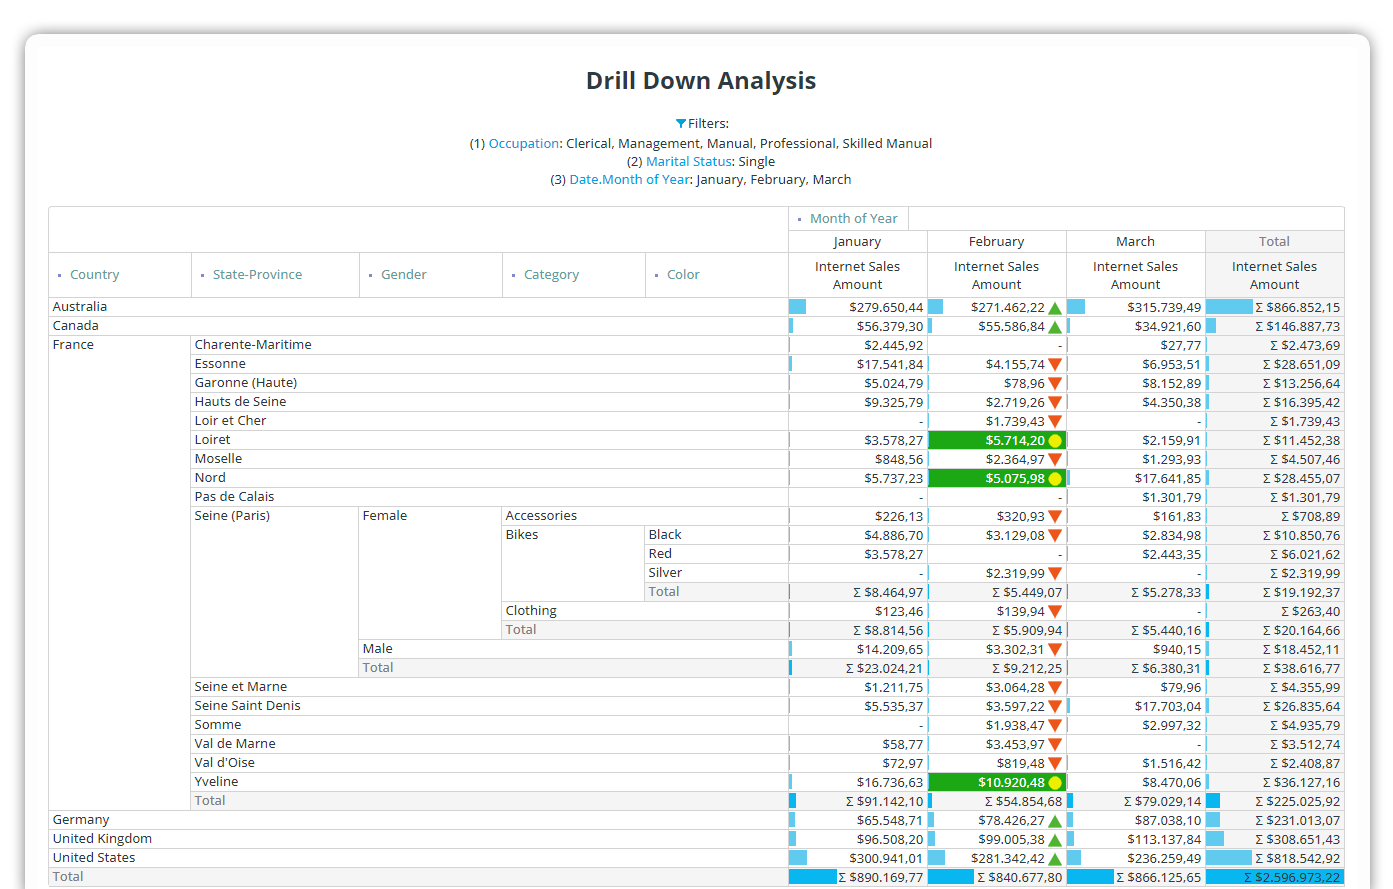Open the Date.Month of Year filter link

(x=630, y=179)
